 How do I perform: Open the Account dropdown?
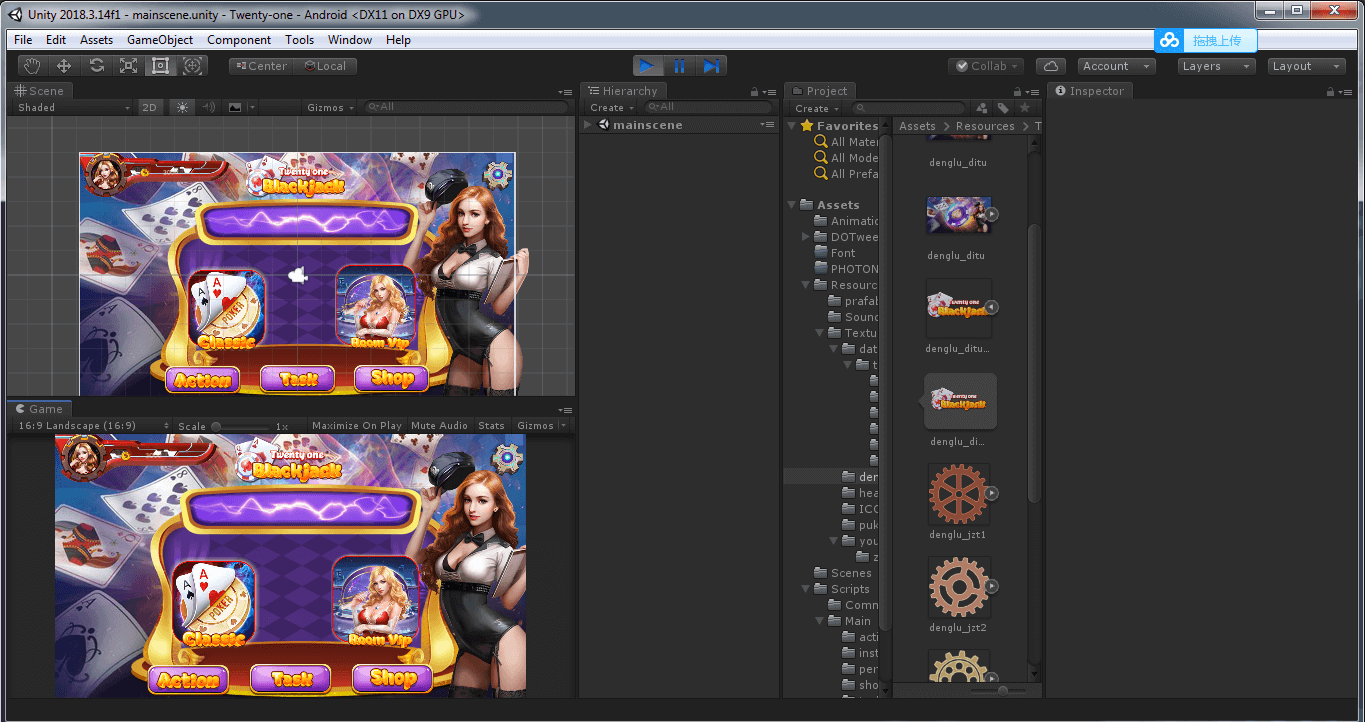click(x=1116, y=66)
